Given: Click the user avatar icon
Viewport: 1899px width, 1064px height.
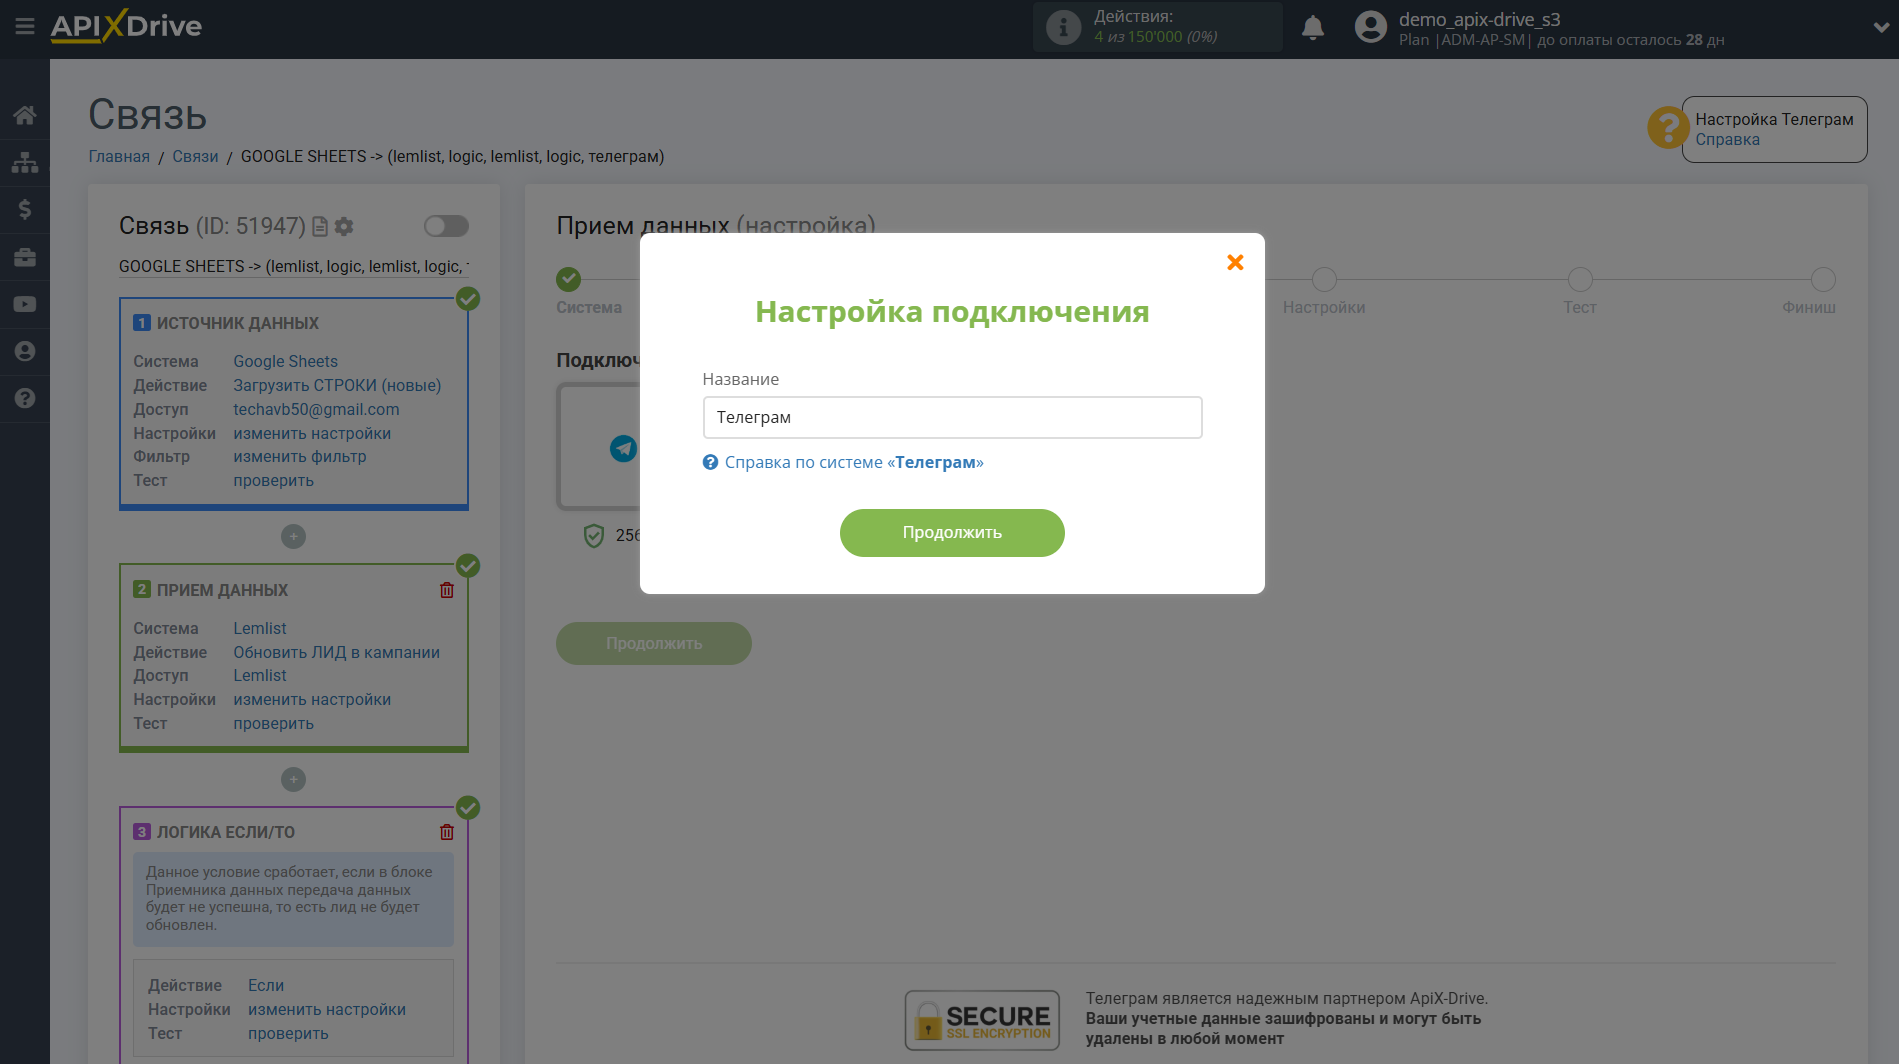Looking at the screenshot, I should pyautogui.click(x=1370, y=27).
